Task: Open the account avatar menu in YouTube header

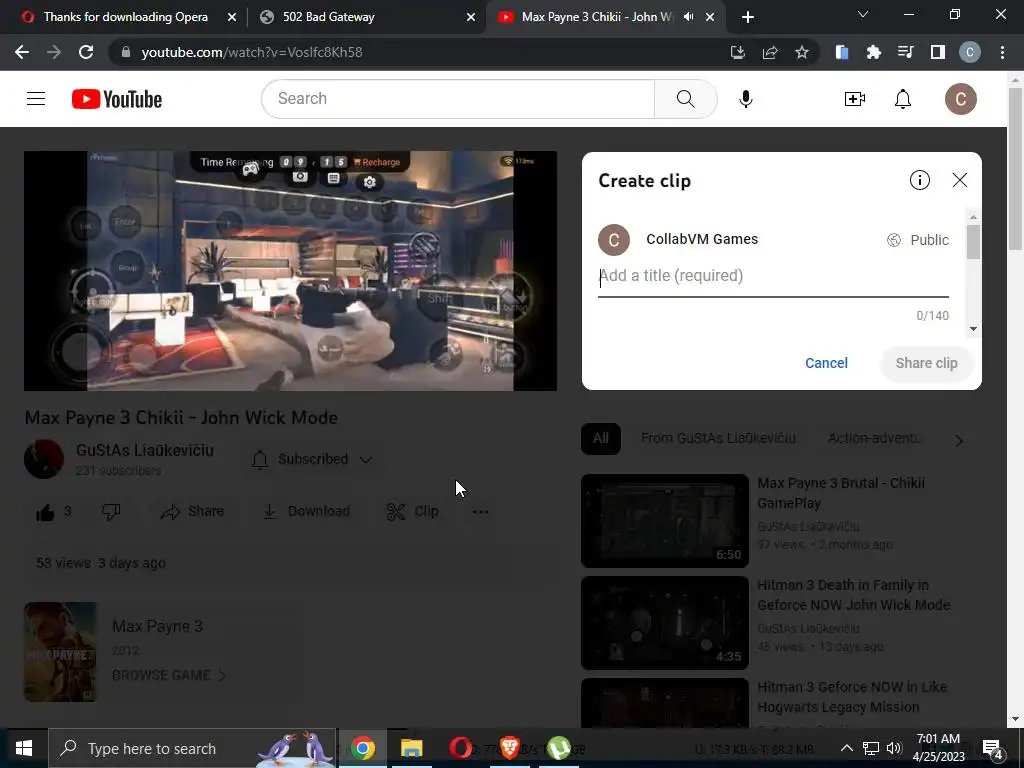Action: [x=960, y=99]
